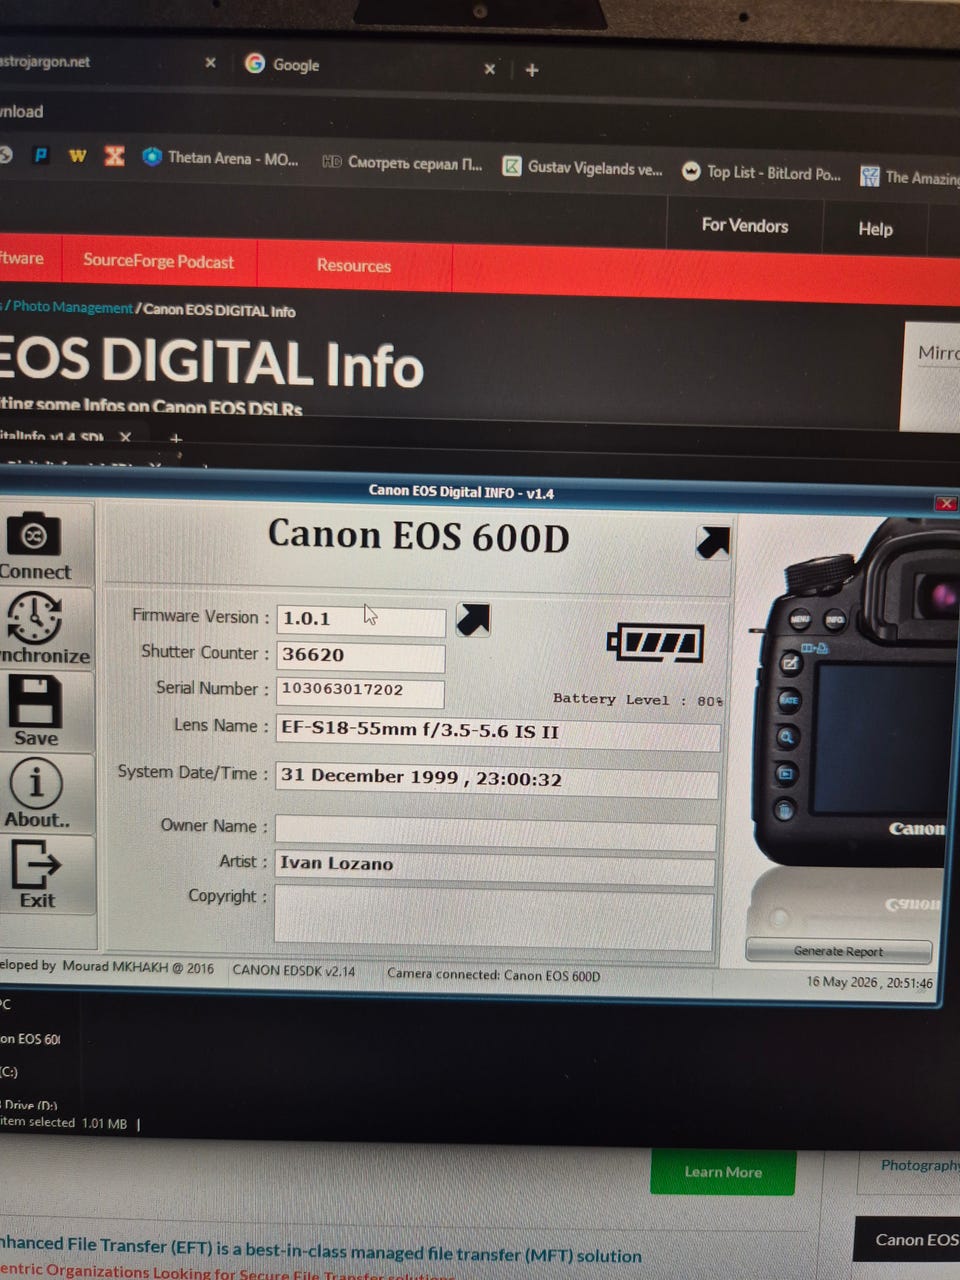The height and width of the screenshot is (1280, 960).
Task: Click the Shutter Counter field
Action: [361, 656]
